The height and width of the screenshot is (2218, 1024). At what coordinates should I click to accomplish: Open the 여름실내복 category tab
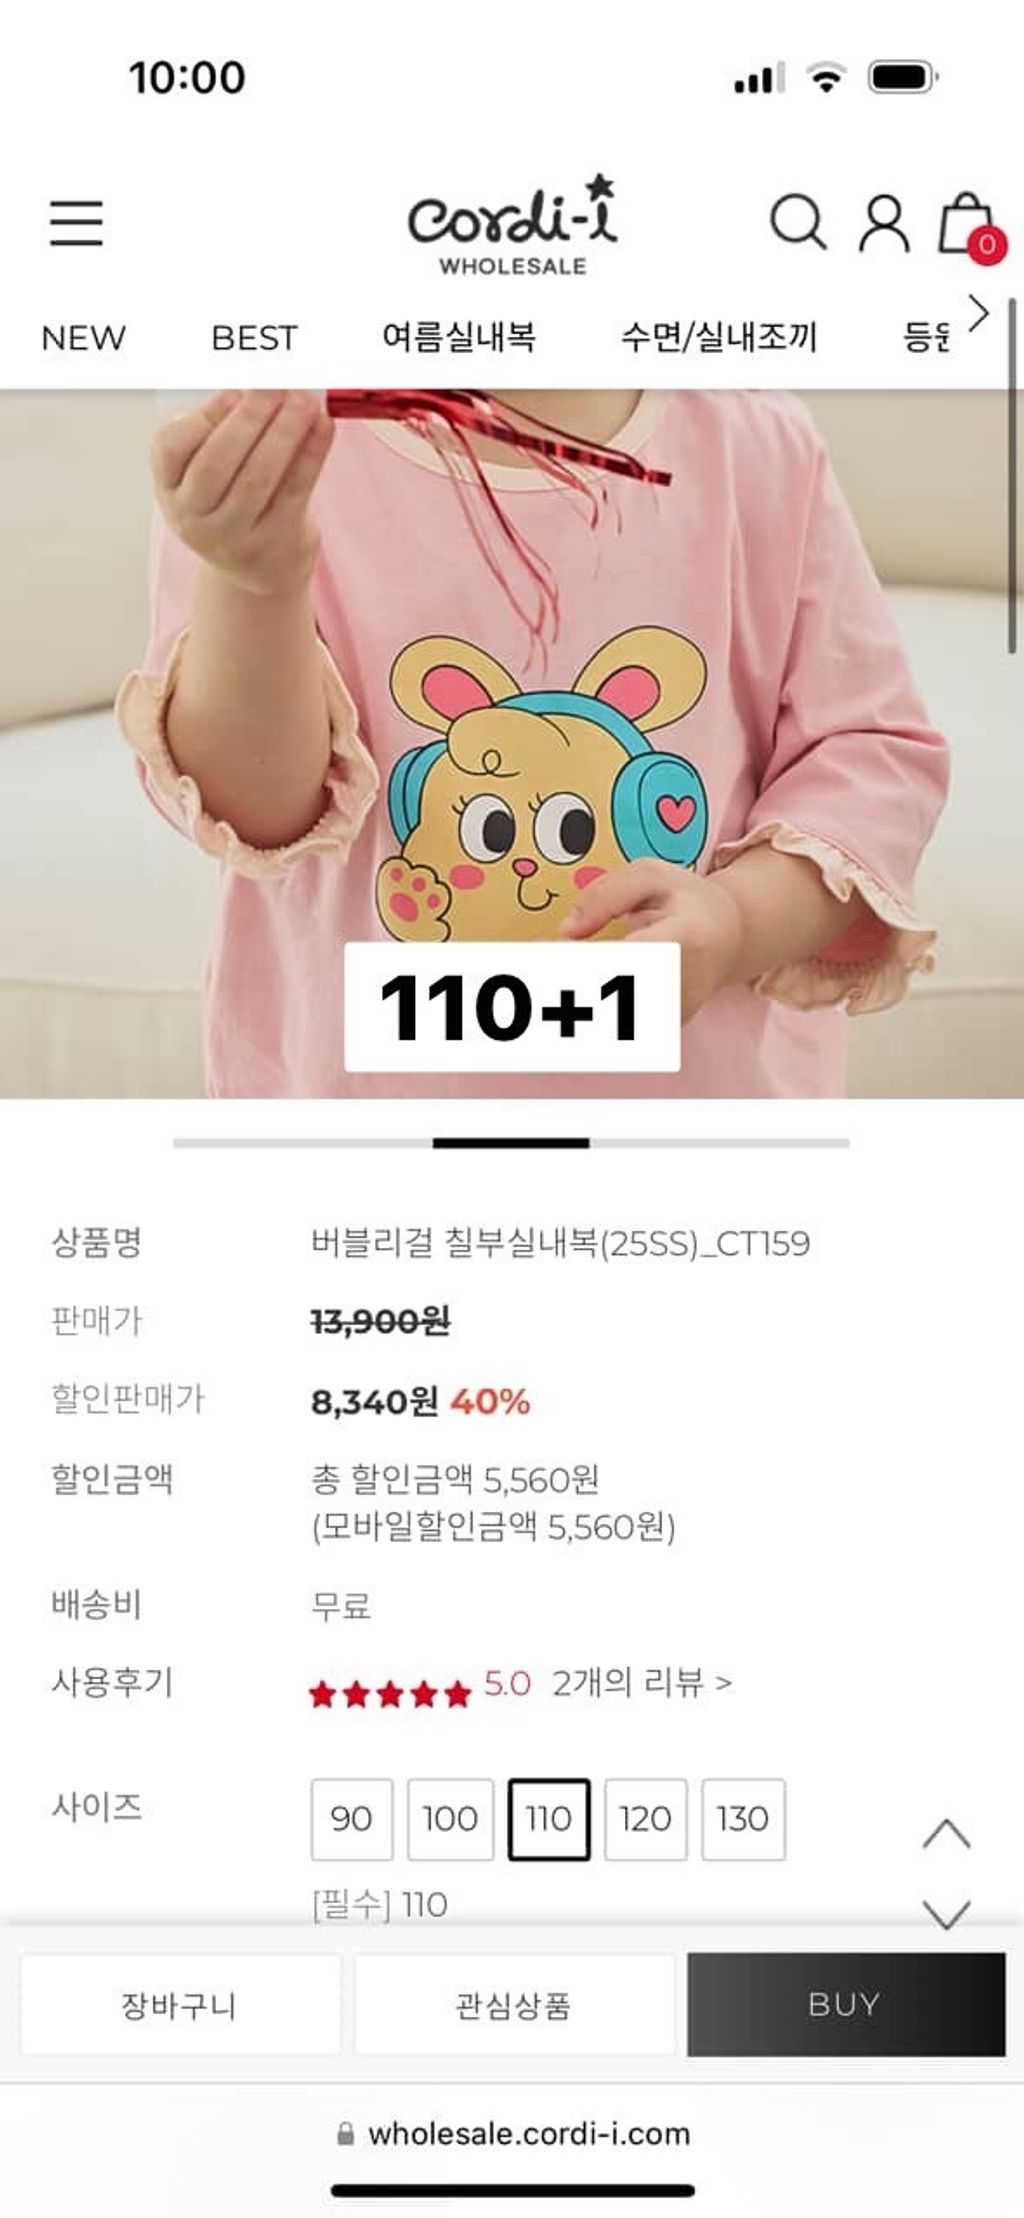[x=459, y=336]
